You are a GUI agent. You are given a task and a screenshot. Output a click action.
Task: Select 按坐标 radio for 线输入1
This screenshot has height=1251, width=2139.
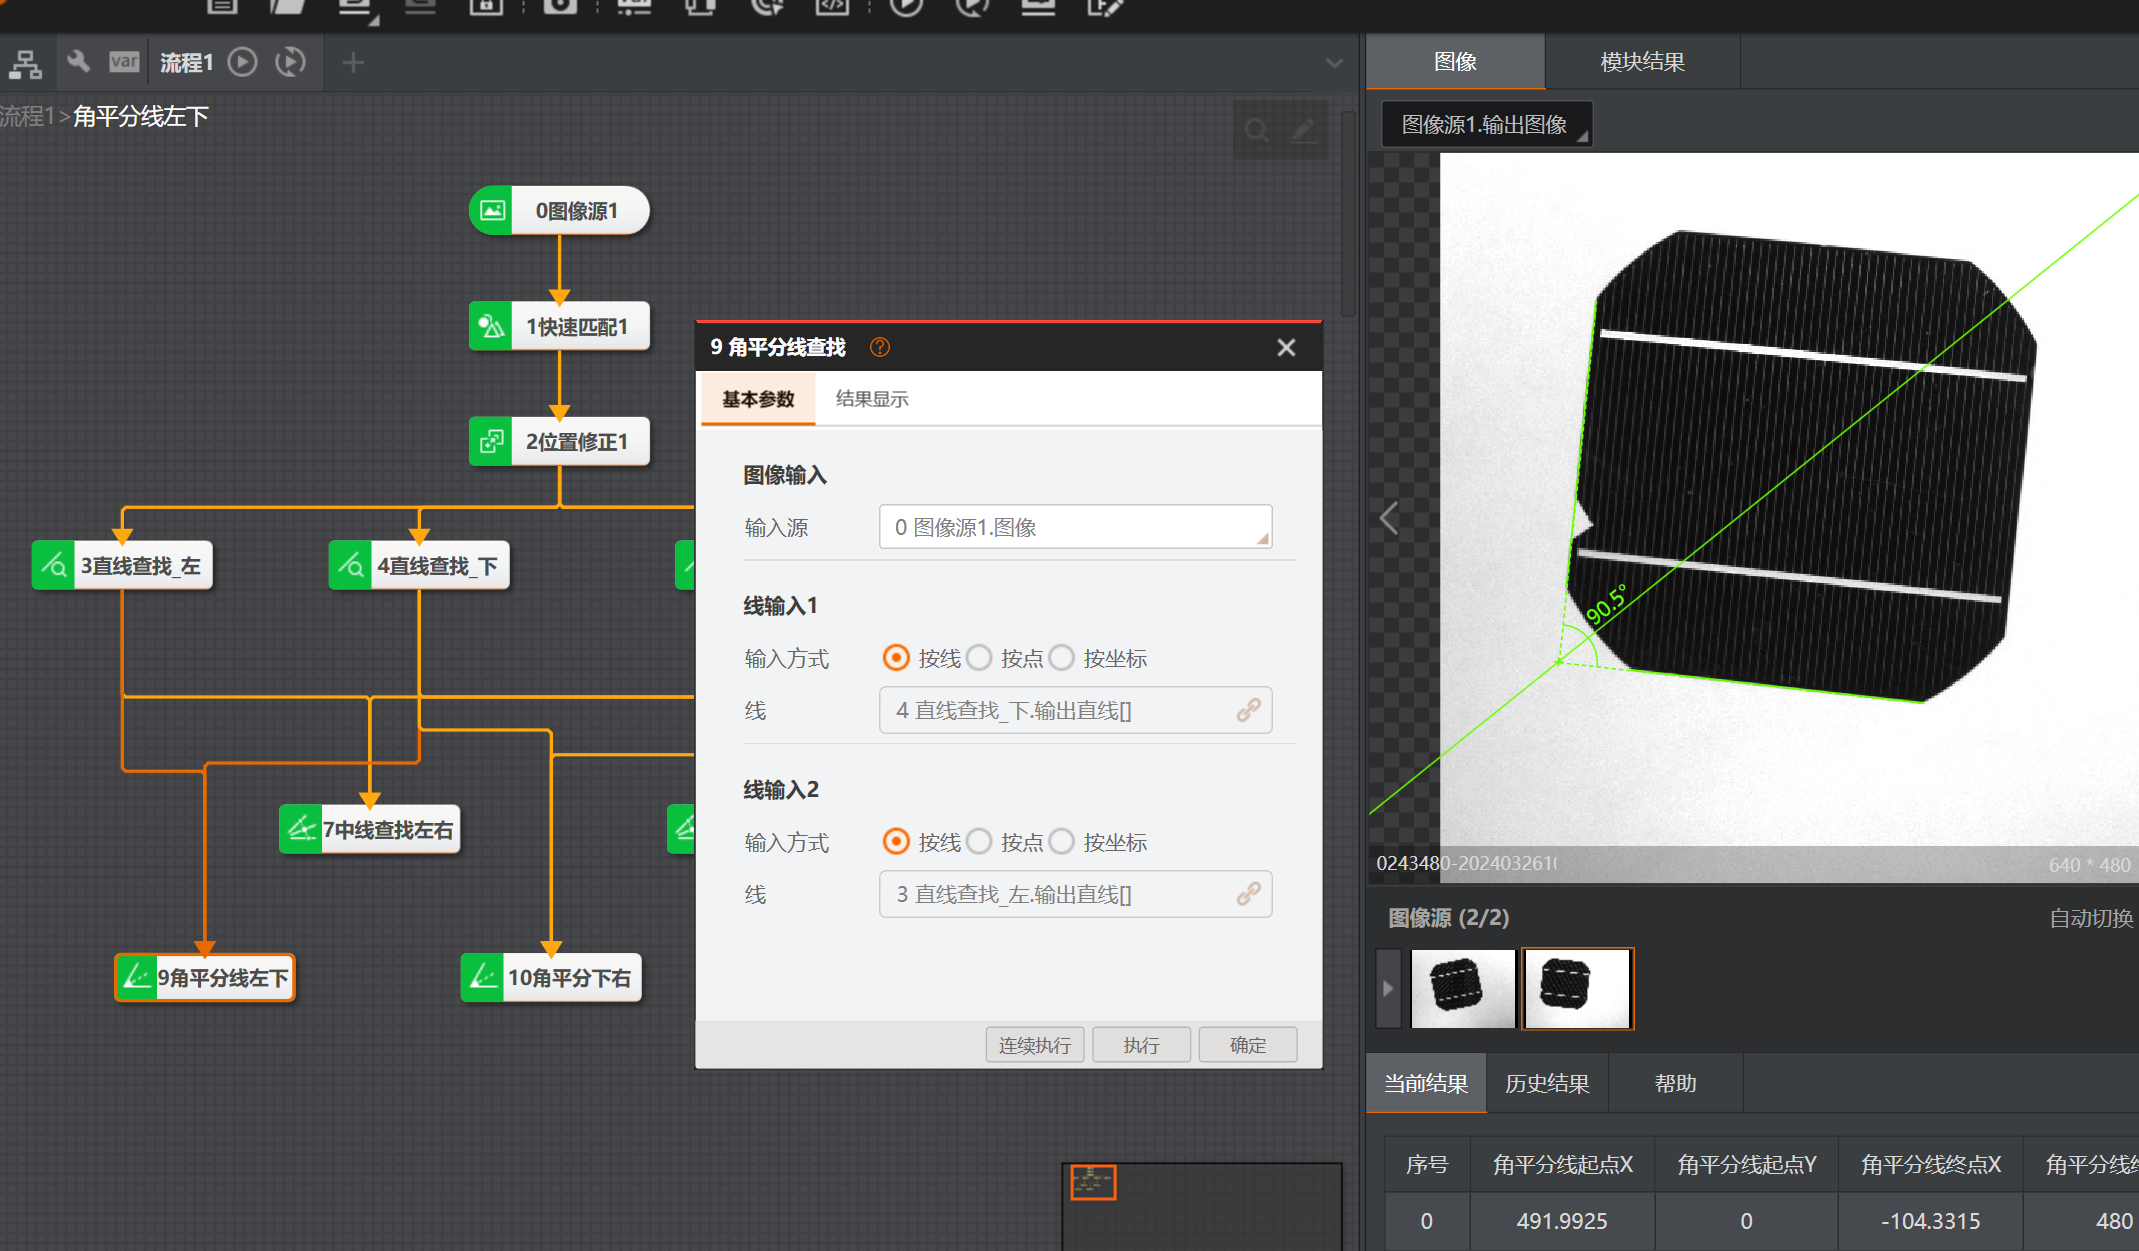click(1063, 658)
